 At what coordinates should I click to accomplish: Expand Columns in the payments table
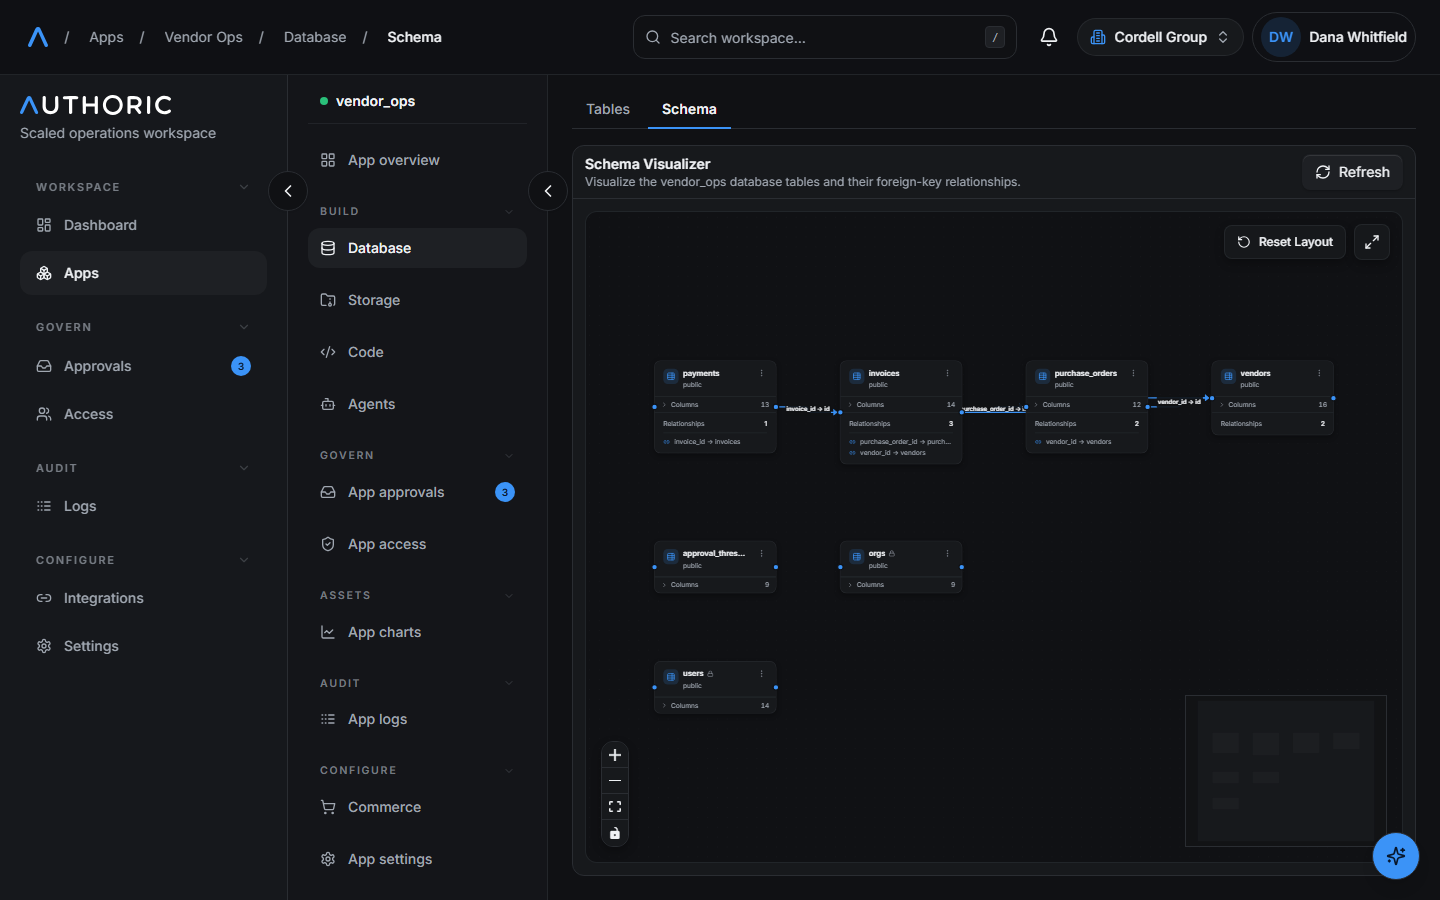[715, 405]
